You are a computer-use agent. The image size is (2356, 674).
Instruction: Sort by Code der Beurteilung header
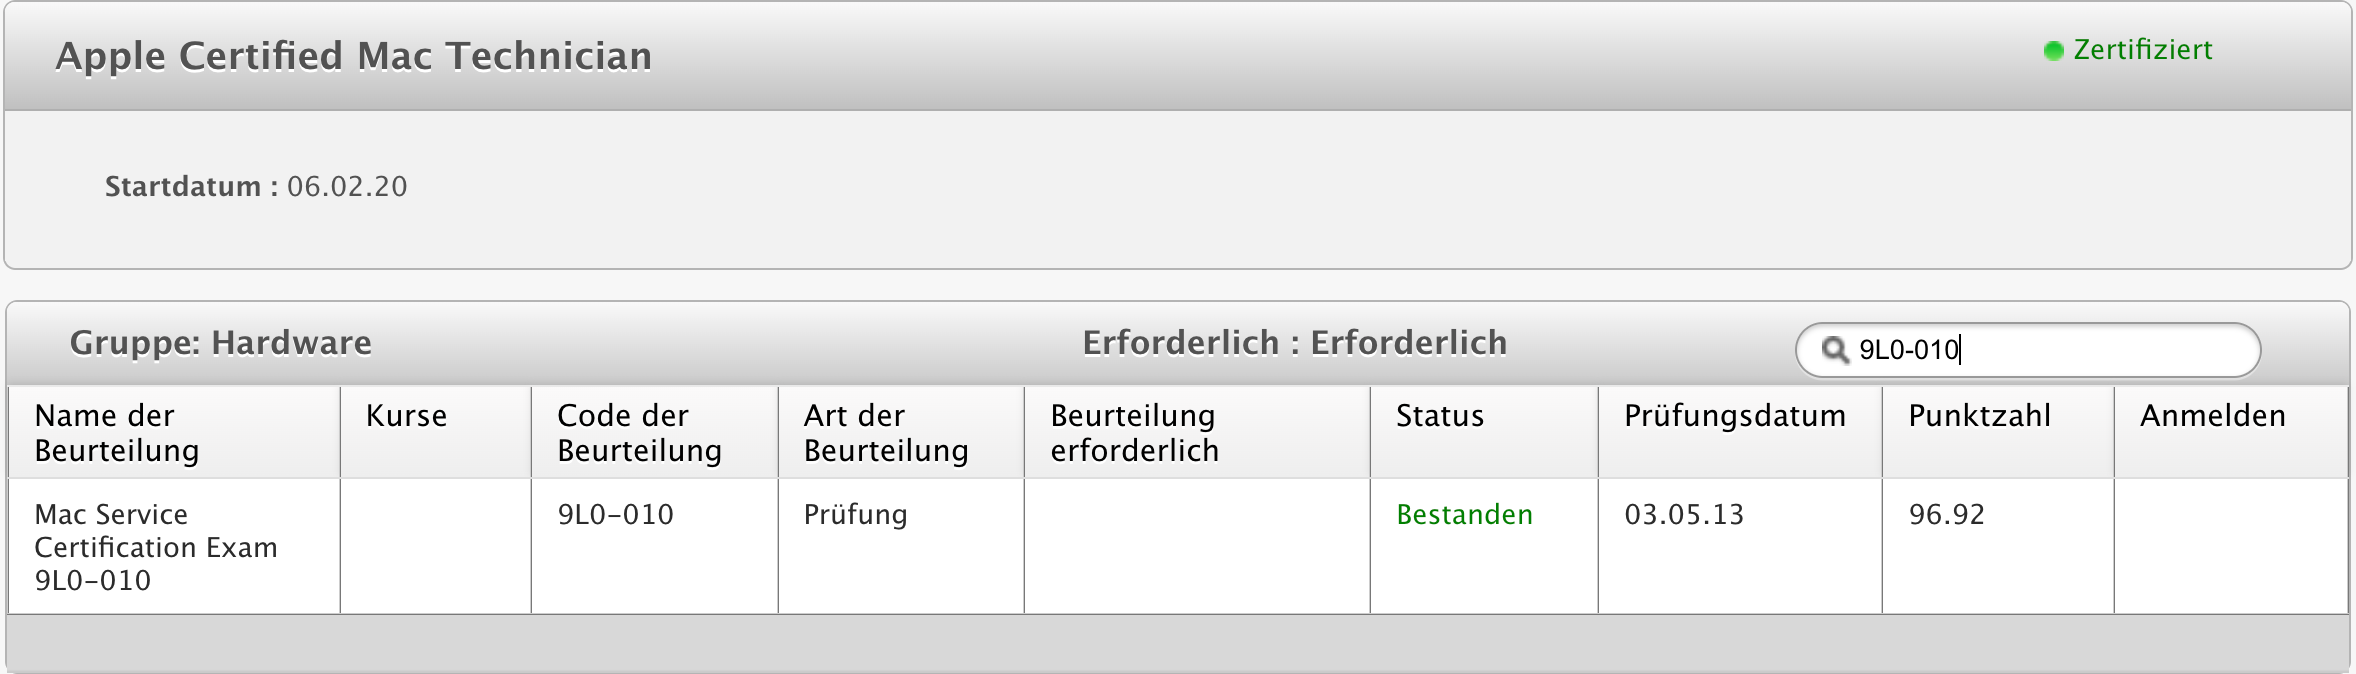[639, 433]
